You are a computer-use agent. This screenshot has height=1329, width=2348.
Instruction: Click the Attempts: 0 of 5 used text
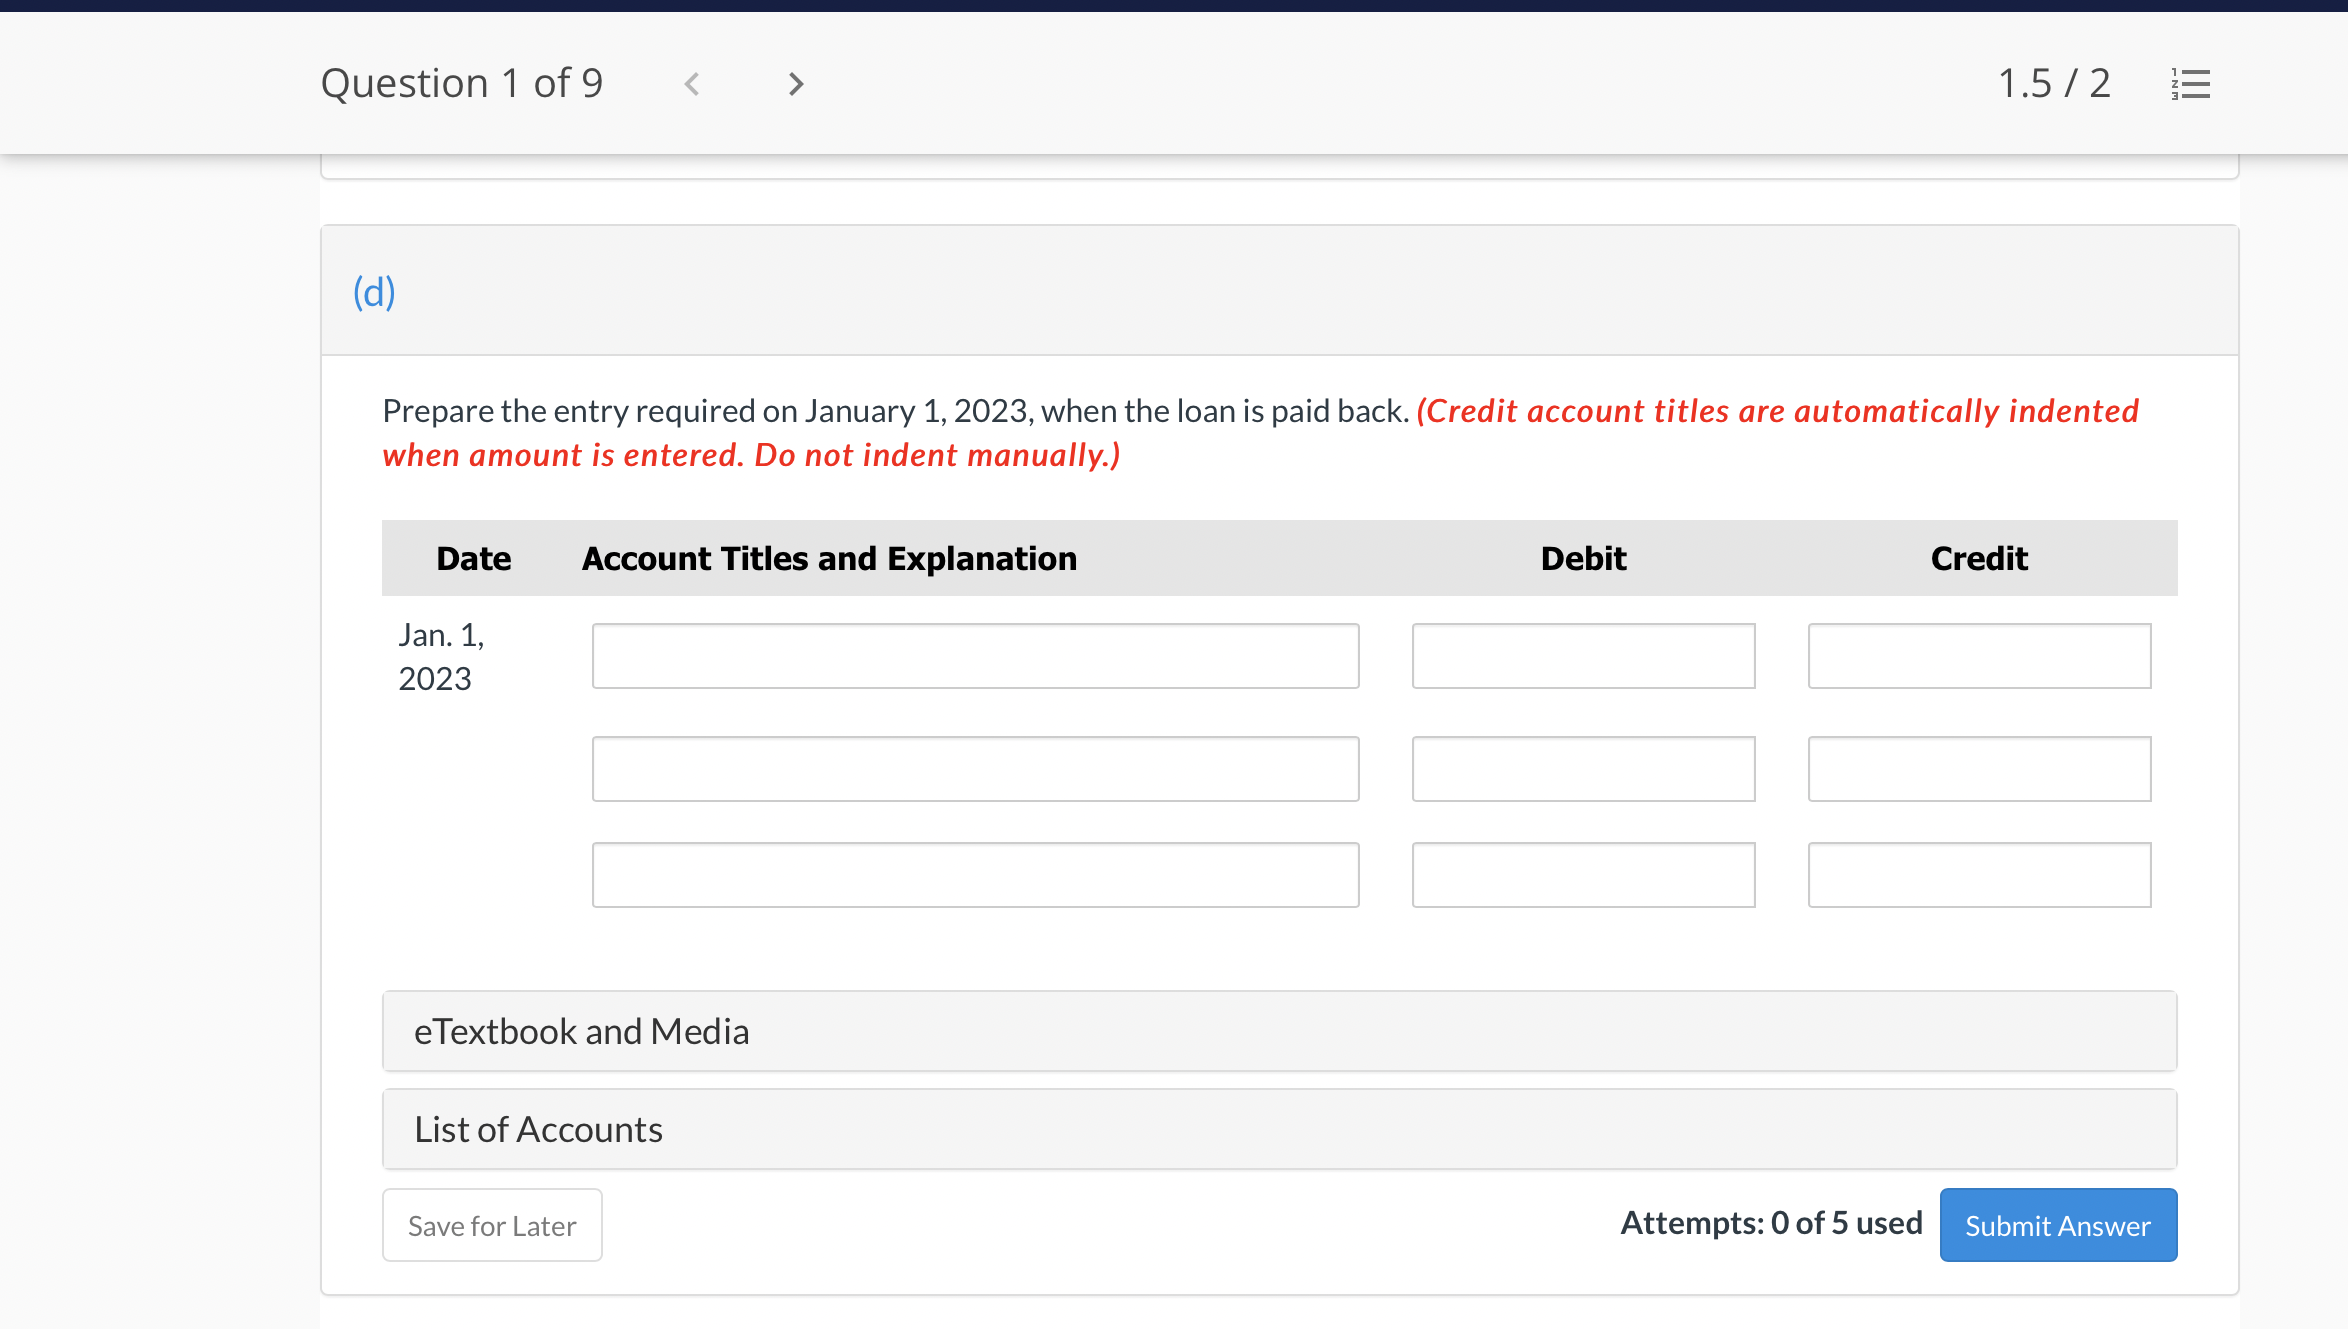1771,1223
